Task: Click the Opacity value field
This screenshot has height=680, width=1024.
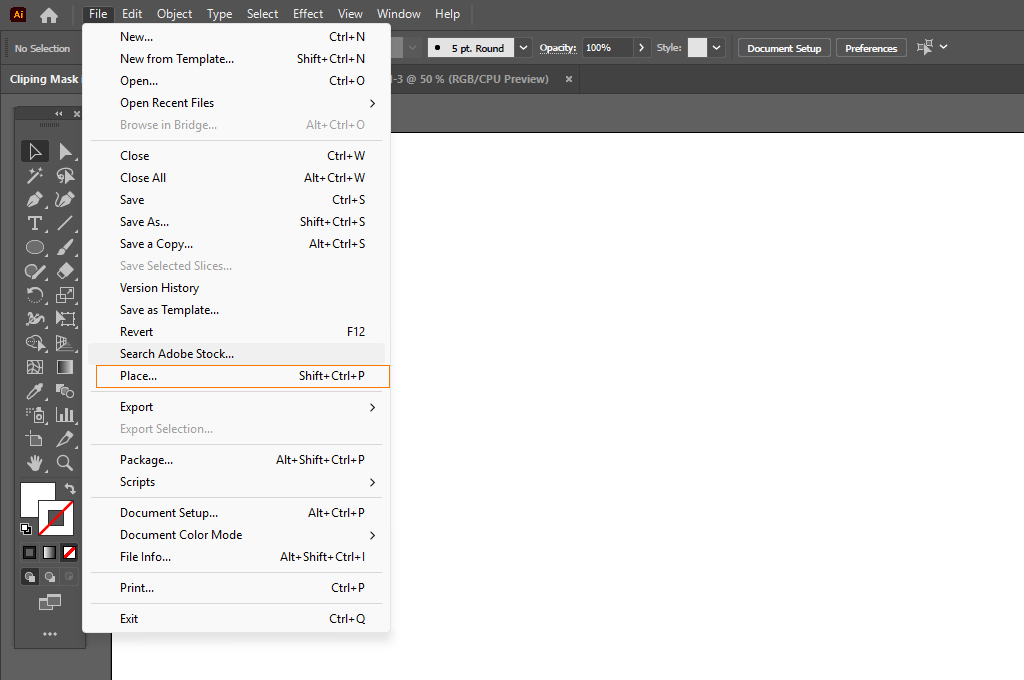Action: [607, 48]
